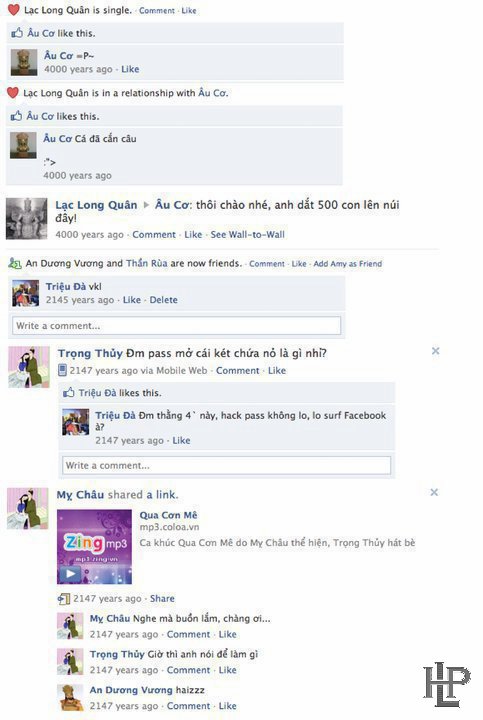Click comment box under Triệu Đà vkl
Screen dimensions: 483x720
pyautogui.click(x=176, y=326)
